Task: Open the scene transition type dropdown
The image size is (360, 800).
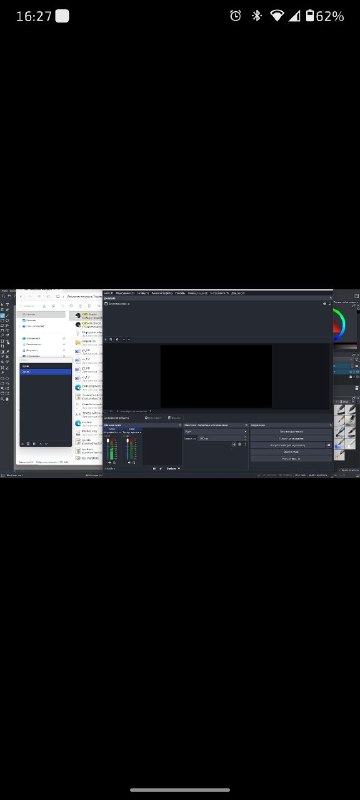Action: pos(215,432)
